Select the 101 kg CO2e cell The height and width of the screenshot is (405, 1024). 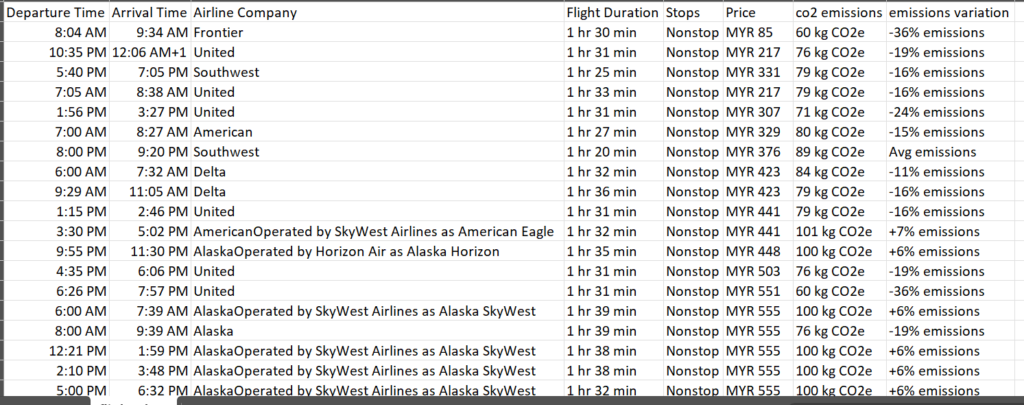[x=839, y=232]
